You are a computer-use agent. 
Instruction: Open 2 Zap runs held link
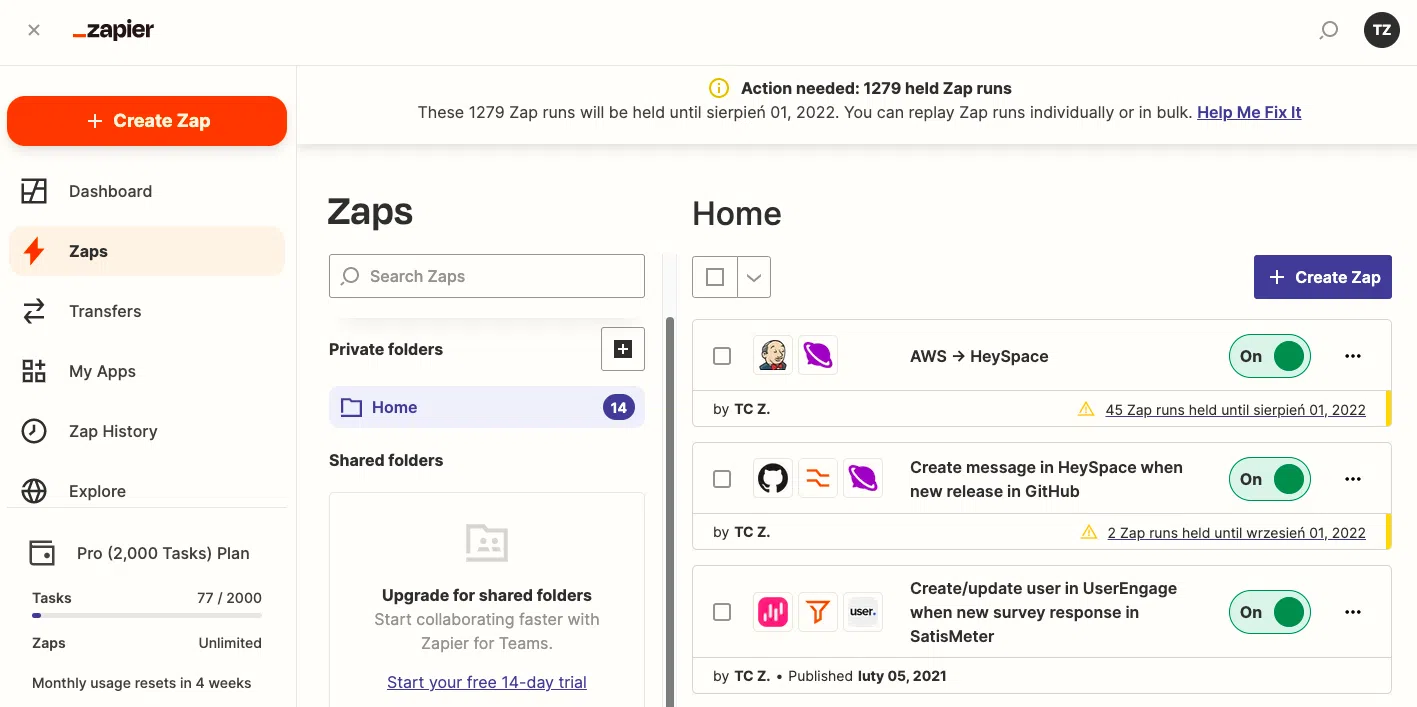(1236, 533)
